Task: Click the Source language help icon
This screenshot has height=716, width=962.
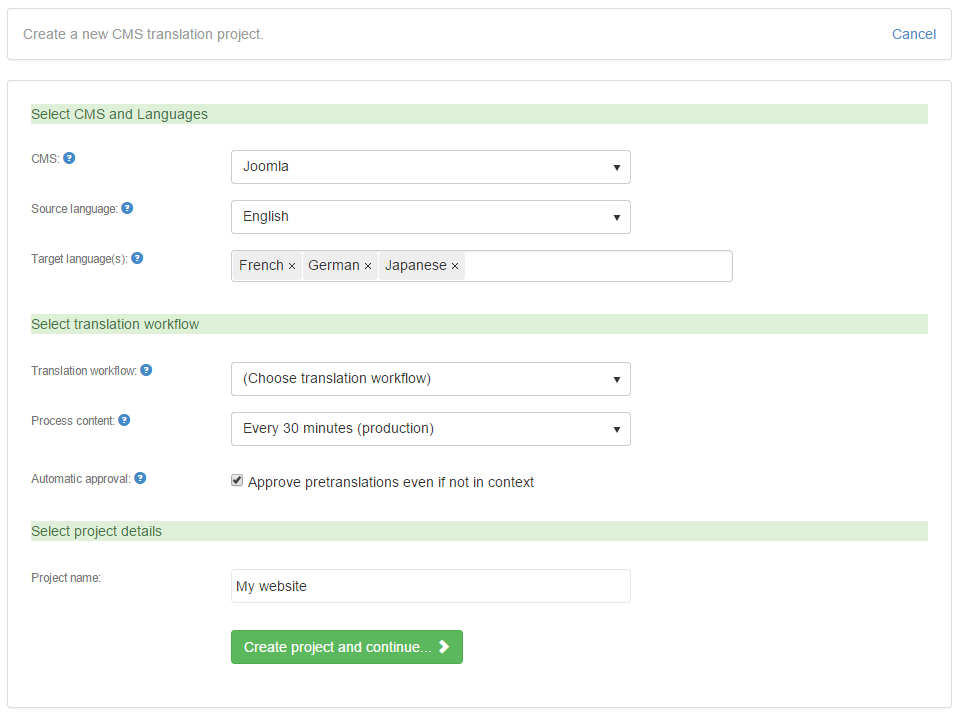Action: (x=127, y=208)
